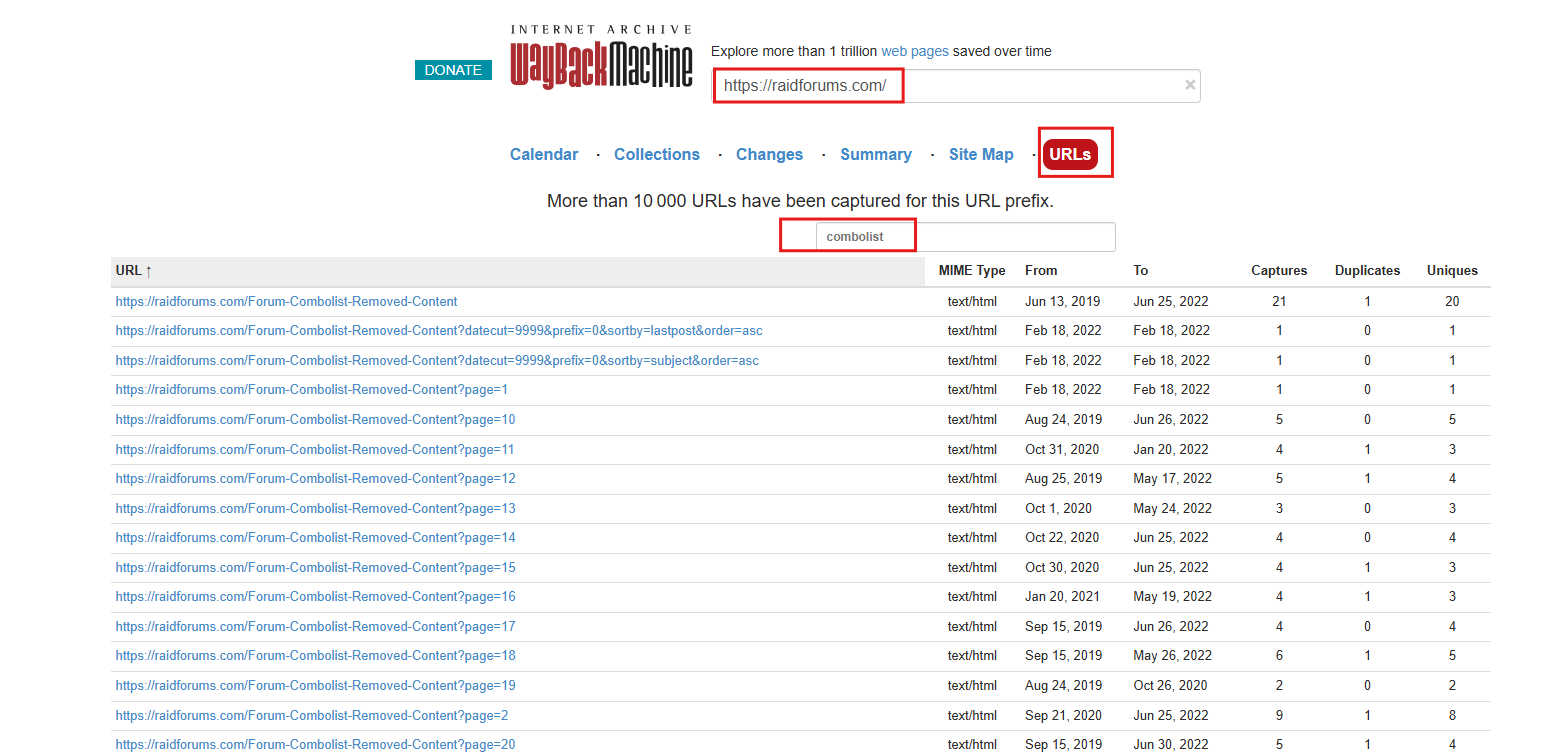The image size is (1564, 753).
Task: Click the DONATE button
Action: coord(453,70)
